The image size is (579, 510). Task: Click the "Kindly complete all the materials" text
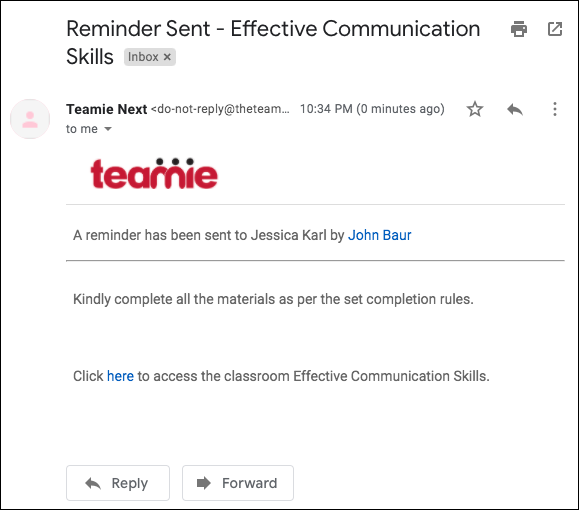(273, 299)
